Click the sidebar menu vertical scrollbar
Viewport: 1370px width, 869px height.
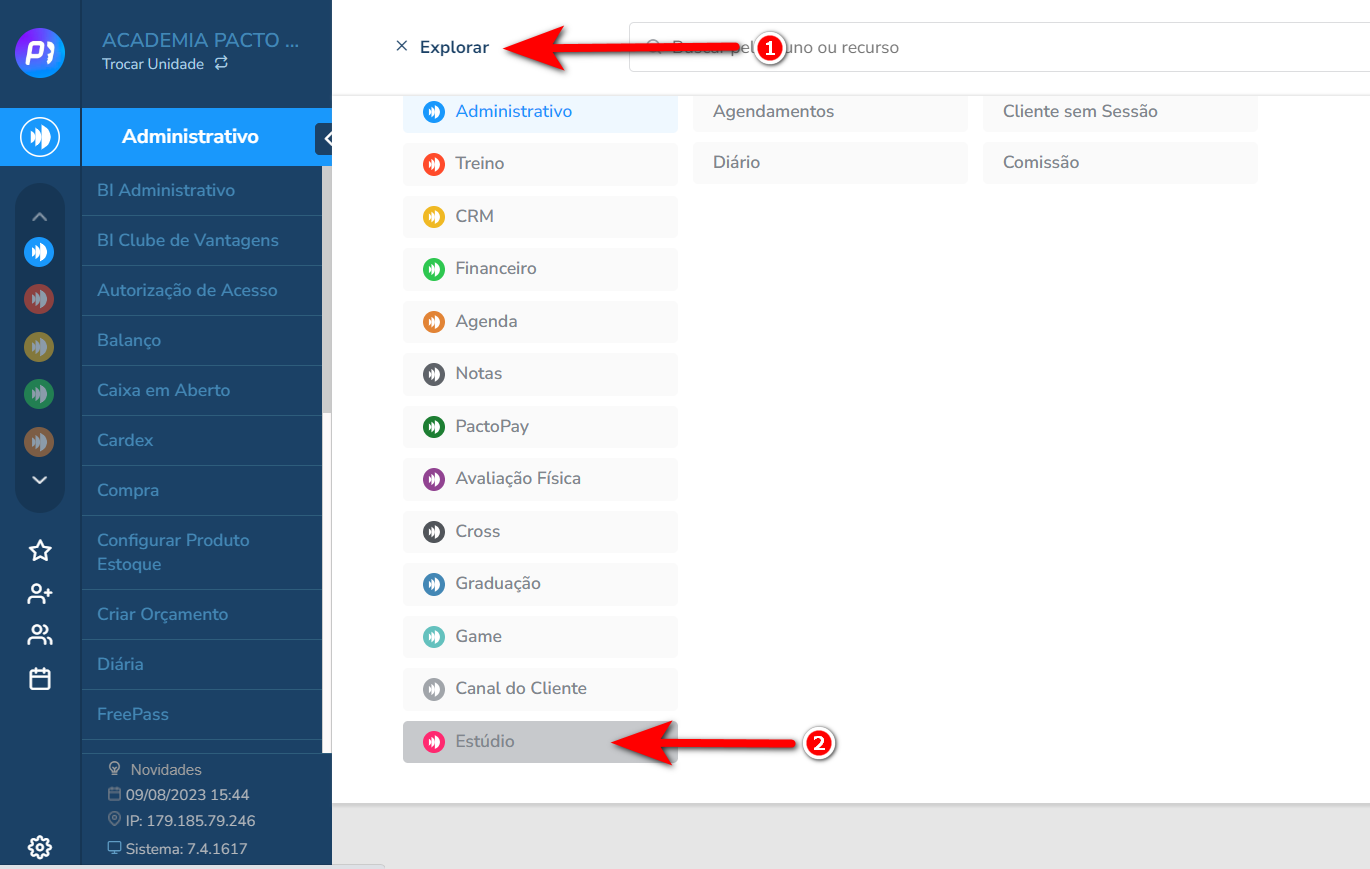point(326,290)
